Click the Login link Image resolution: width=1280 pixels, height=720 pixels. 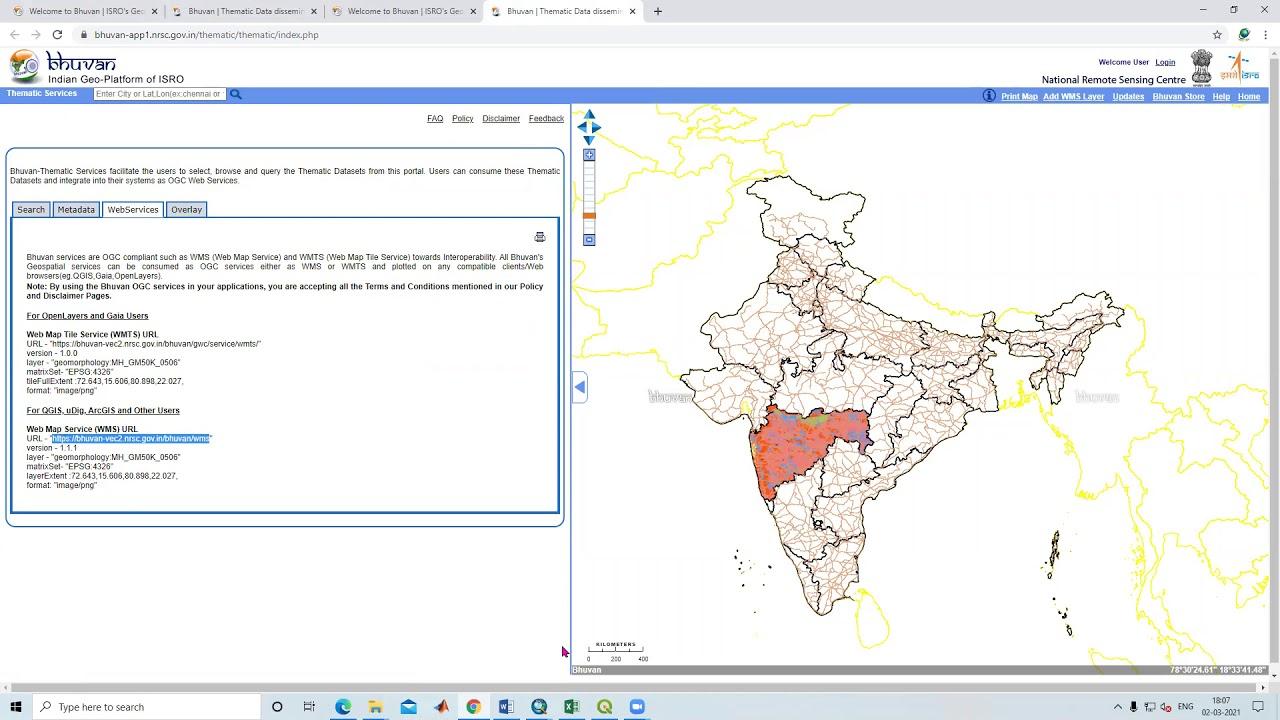pyautogui.click(x=1165, y=62)
